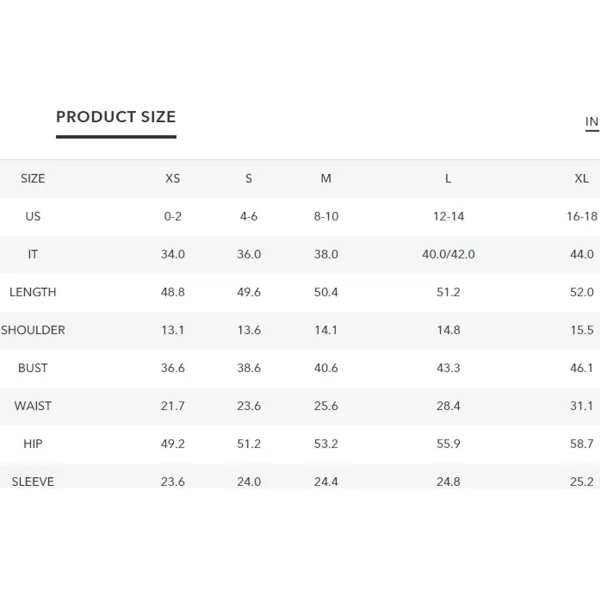Click the US row label
600x600 pixels.
(x=33, y=216)
